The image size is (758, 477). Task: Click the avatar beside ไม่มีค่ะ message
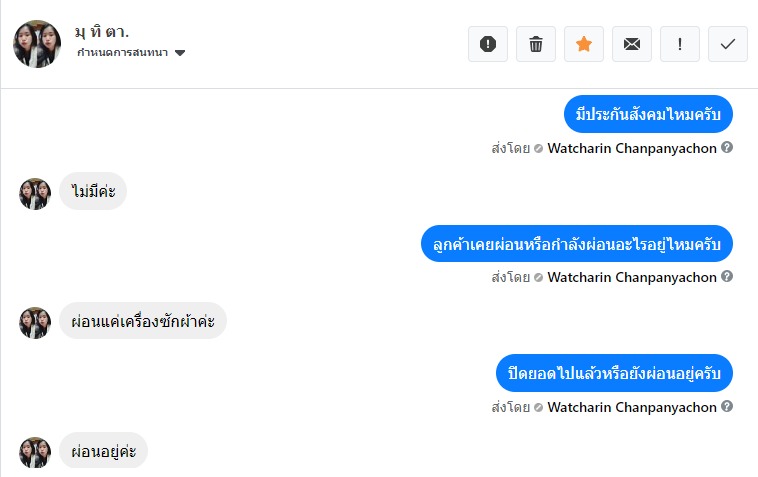35,193
